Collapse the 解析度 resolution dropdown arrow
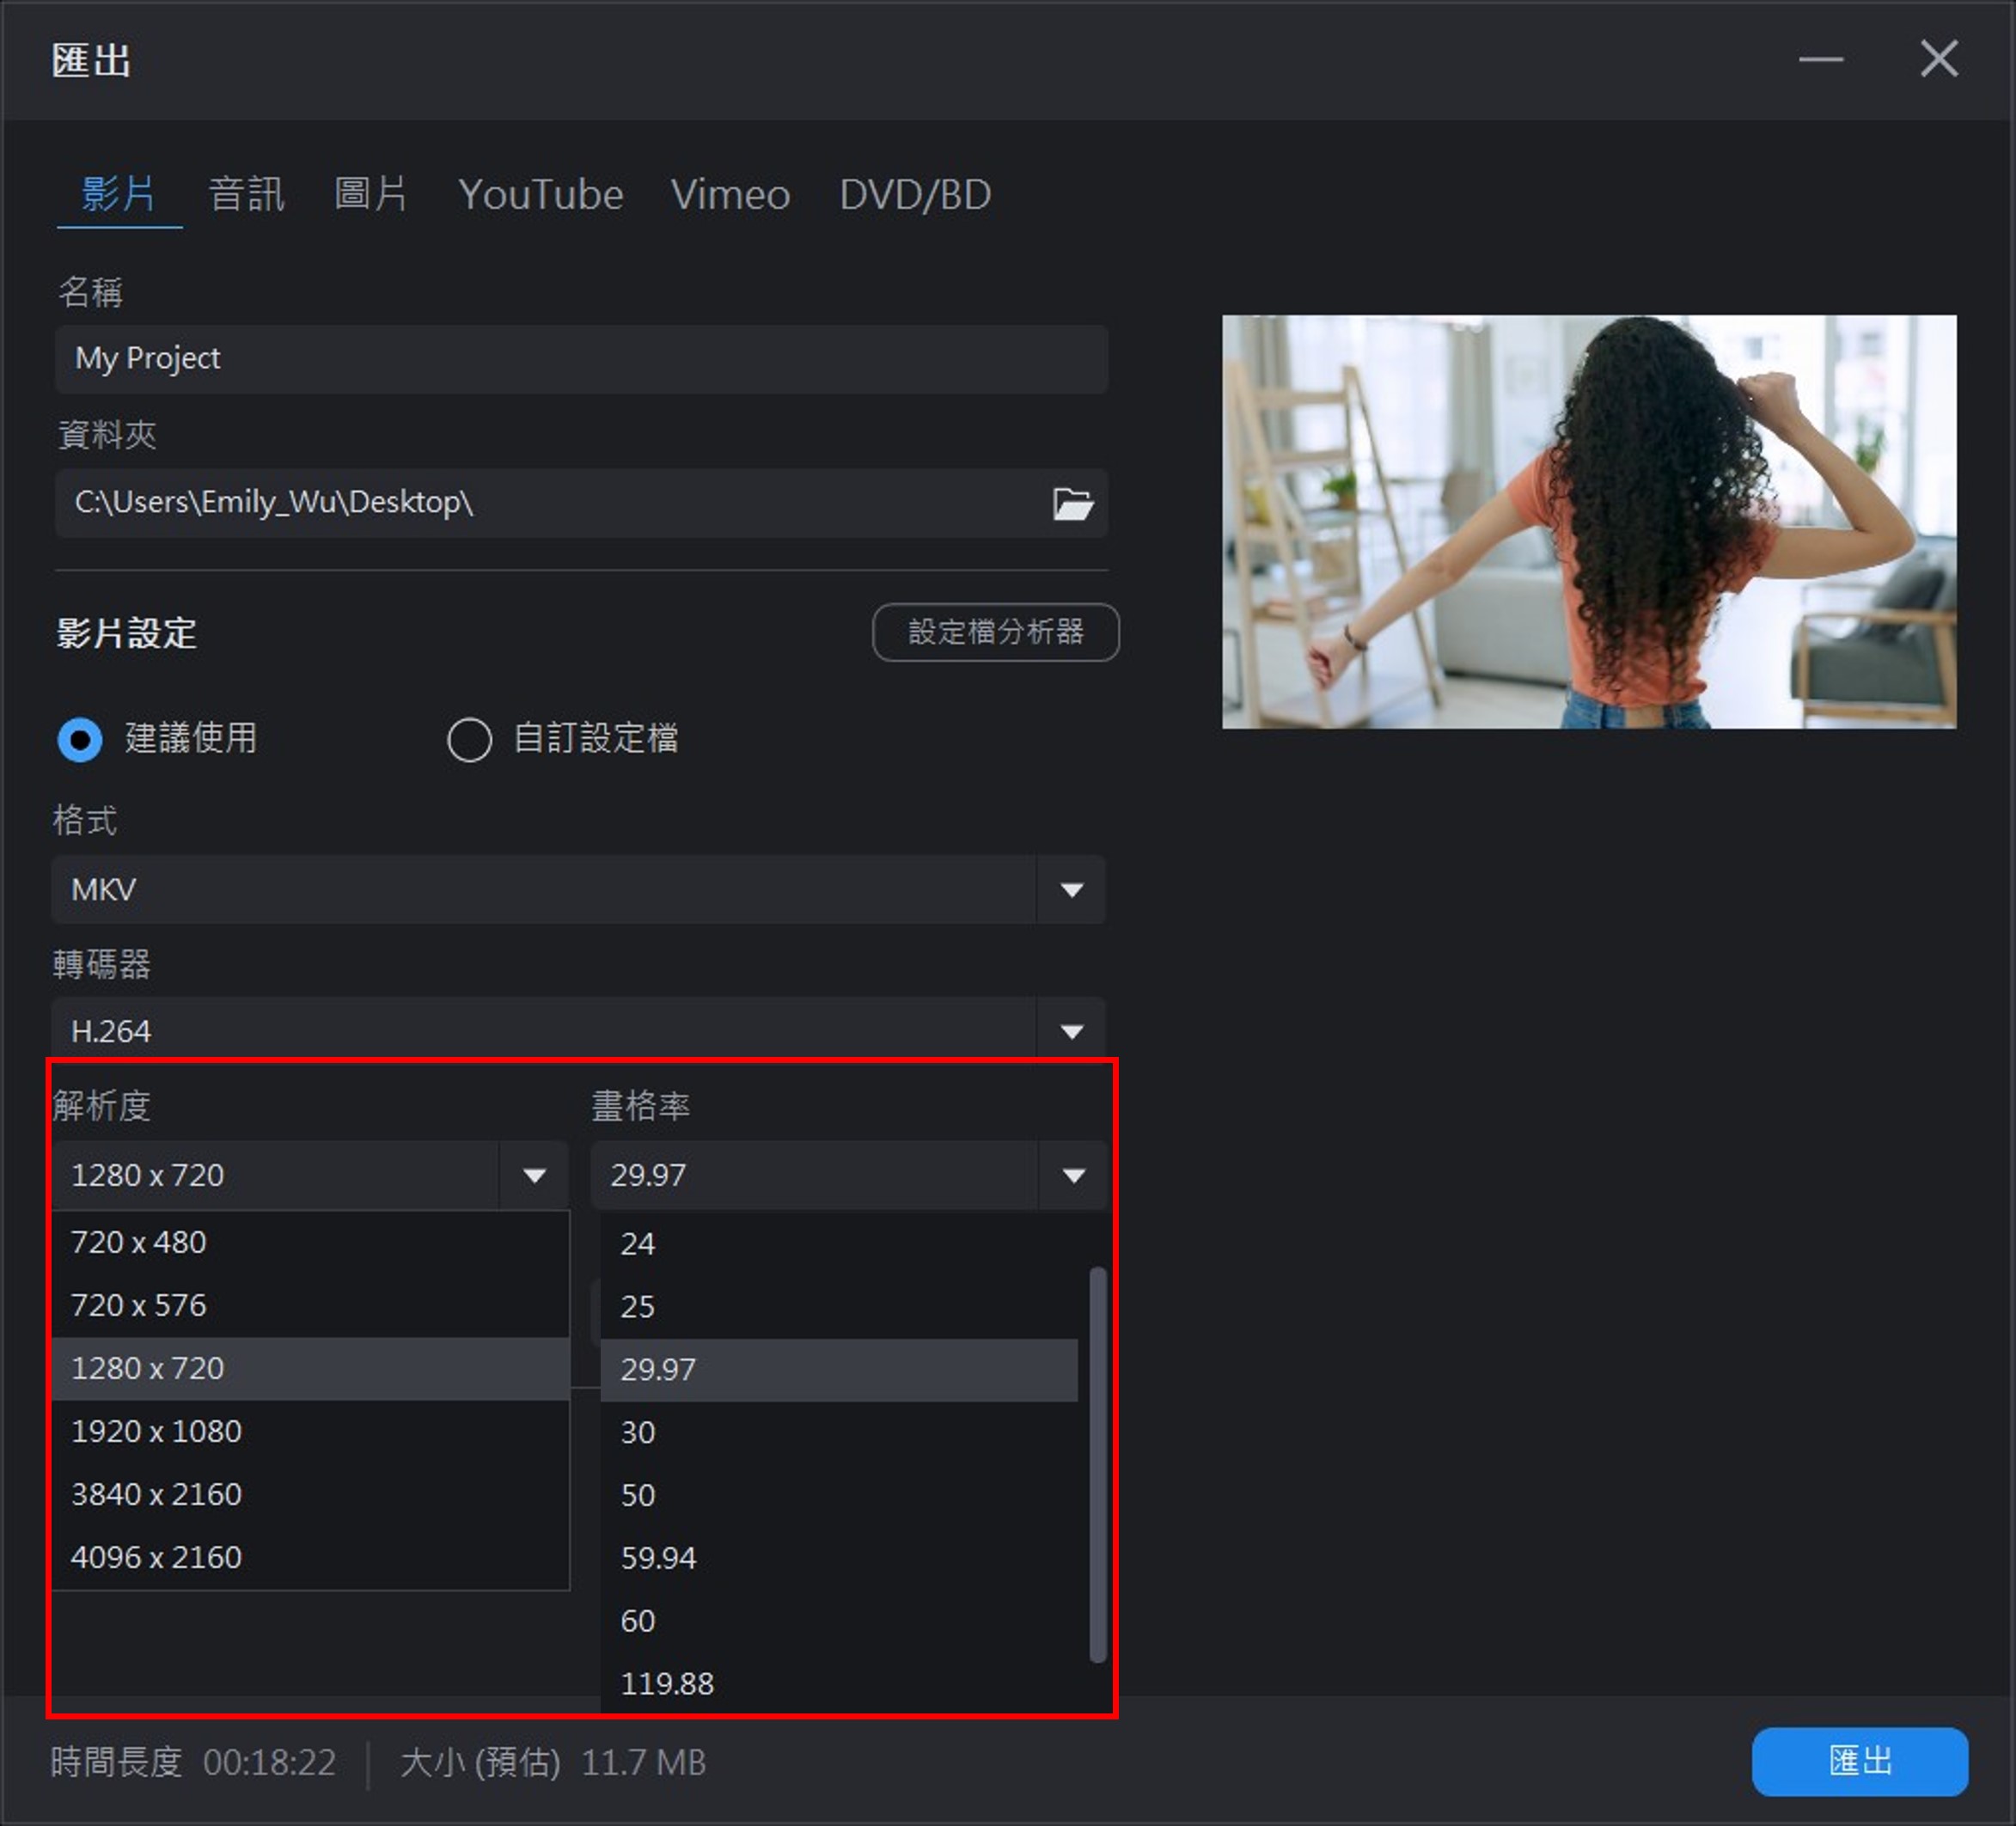This screenshot has height=1826, width=2016. click(x=534, y=1175)
